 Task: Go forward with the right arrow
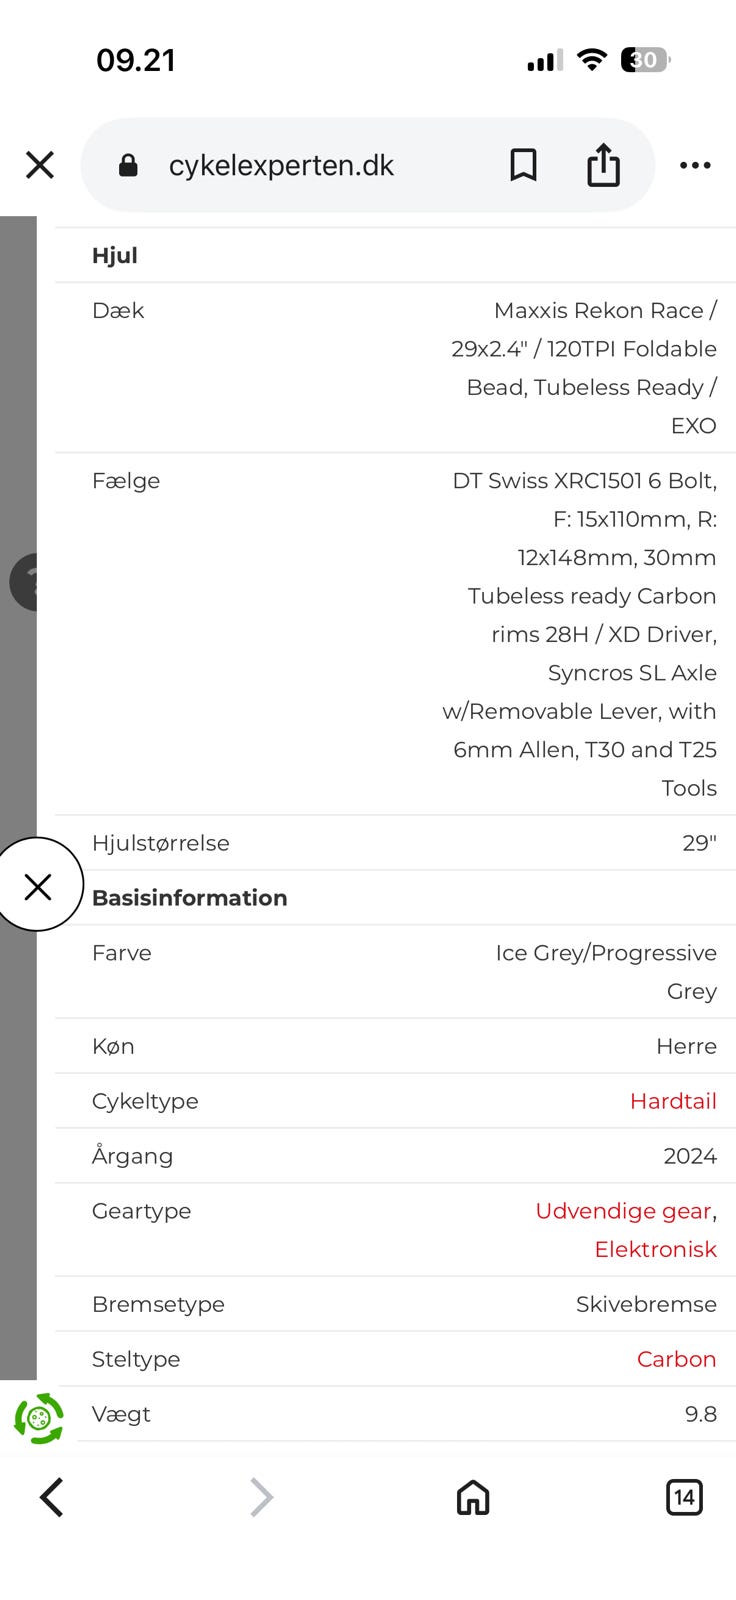[261, 1497]
